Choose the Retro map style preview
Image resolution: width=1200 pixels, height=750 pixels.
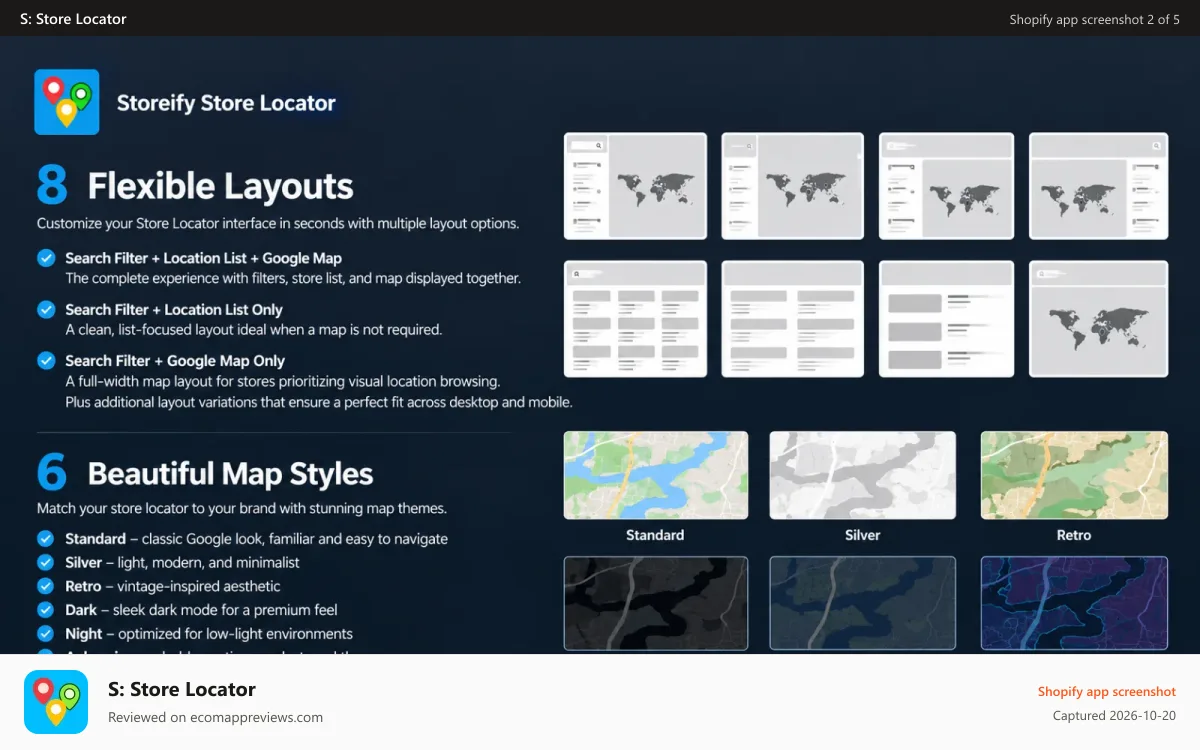point(1074,475)
